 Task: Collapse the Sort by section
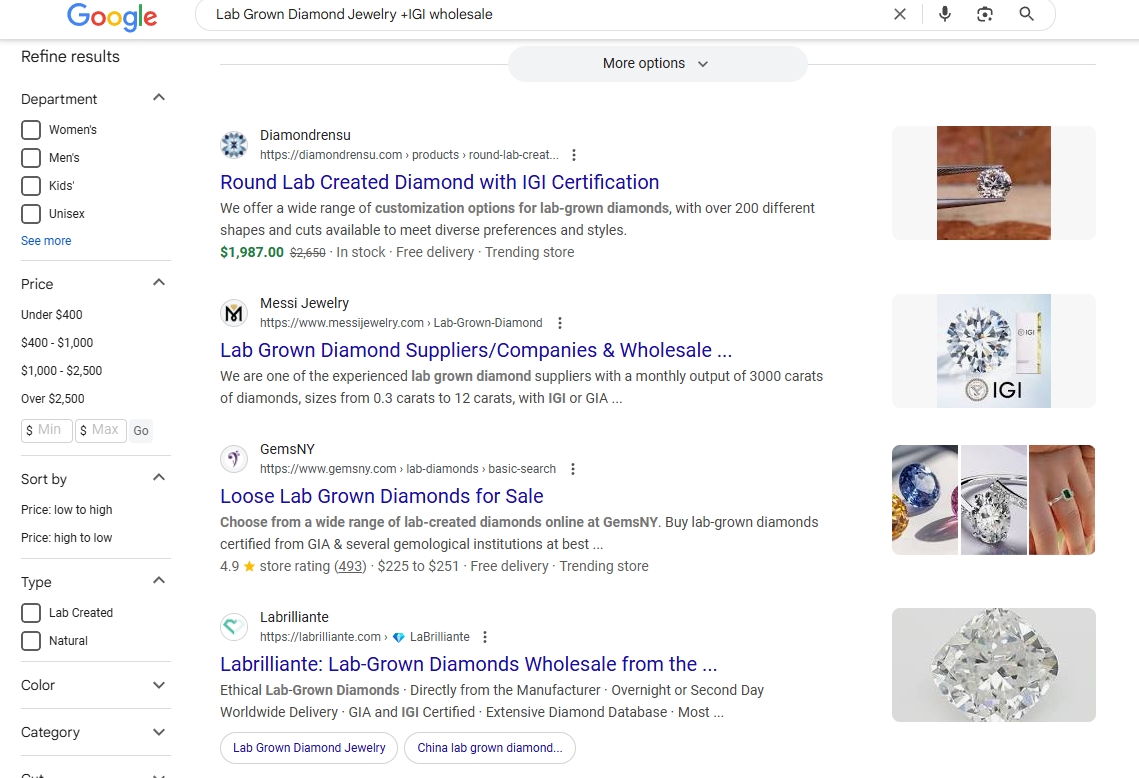159,477
